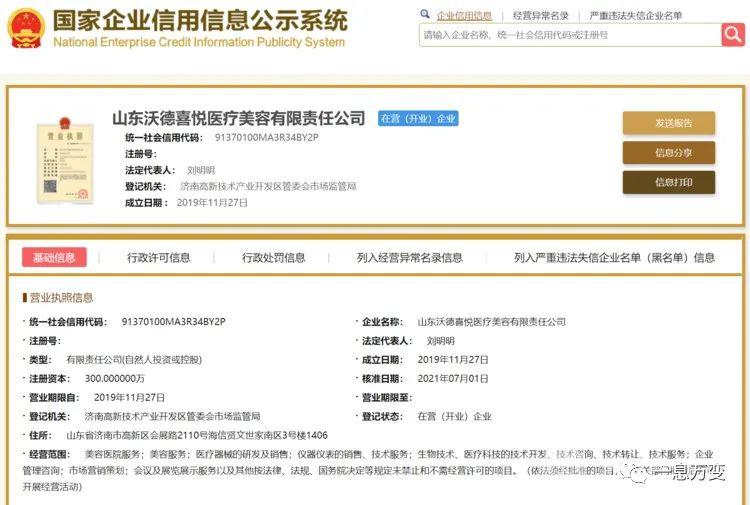
Task: Click the 企业名称 value in license info
Action: (492, 322)
